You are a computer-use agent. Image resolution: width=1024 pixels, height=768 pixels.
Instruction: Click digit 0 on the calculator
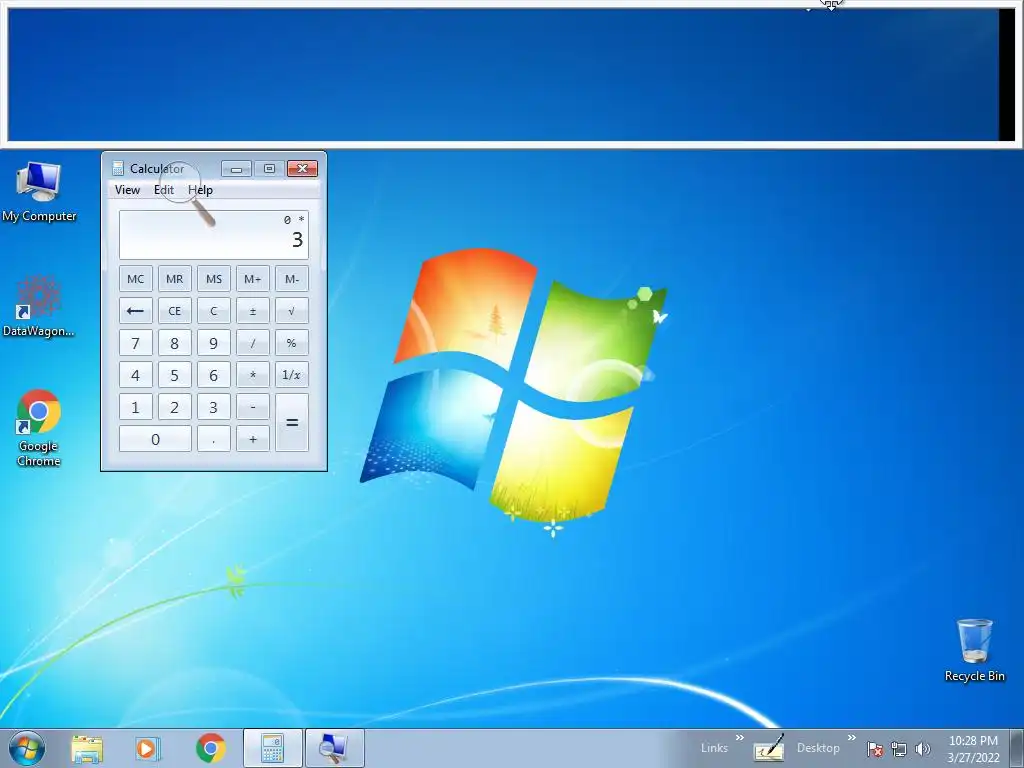(x=155, y=439)
